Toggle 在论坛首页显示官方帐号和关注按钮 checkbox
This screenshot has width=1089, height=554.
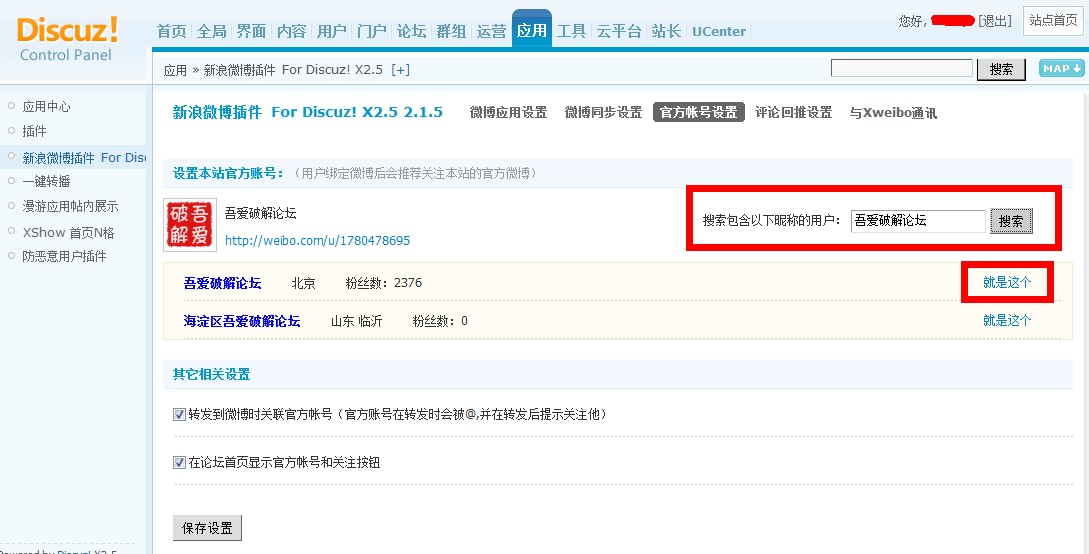pyautogui.click(x=179, y=462)
